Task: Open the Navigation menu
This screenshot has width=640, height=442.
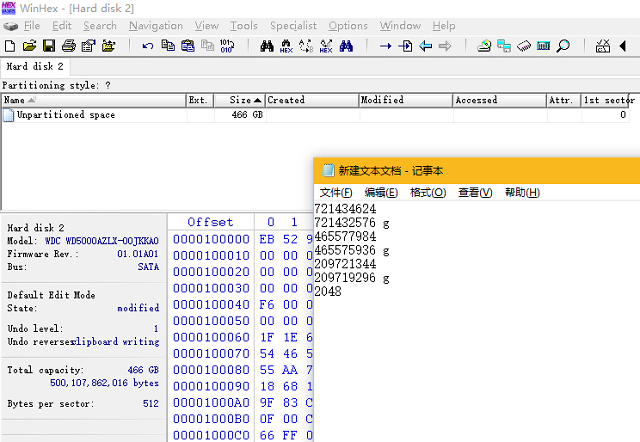Action: click(x=156, y=26)
